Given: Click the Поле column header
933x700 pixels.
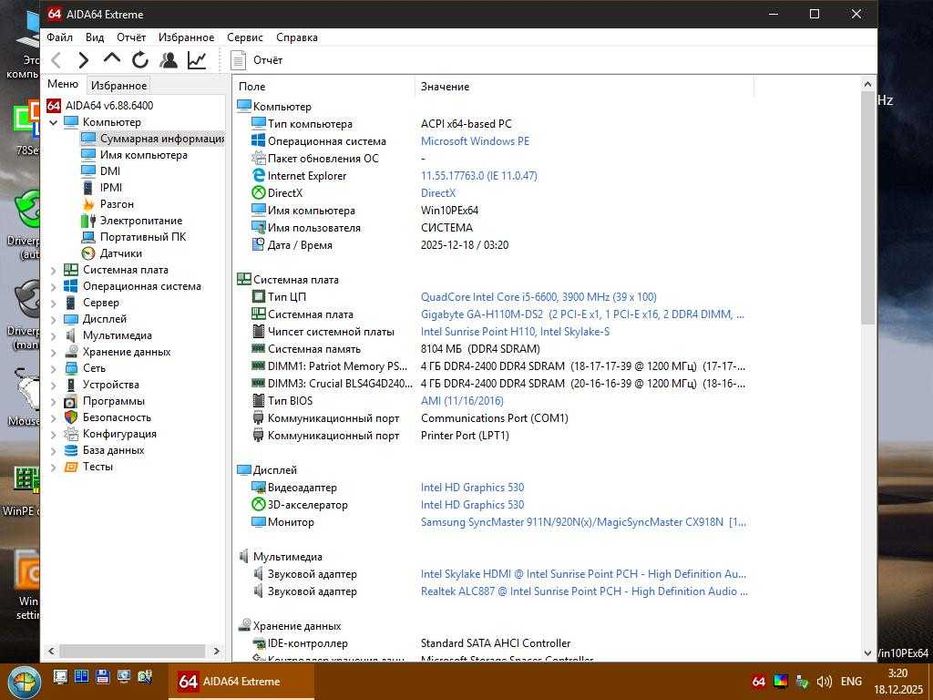Looking at the screenshot, I should point(325,86).
